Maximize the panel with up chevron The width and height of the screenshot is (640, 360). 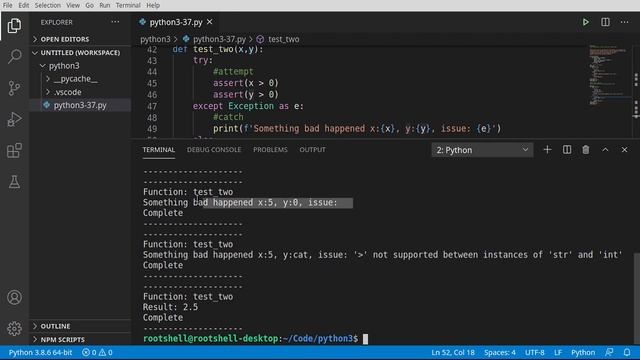pos(605,150)
